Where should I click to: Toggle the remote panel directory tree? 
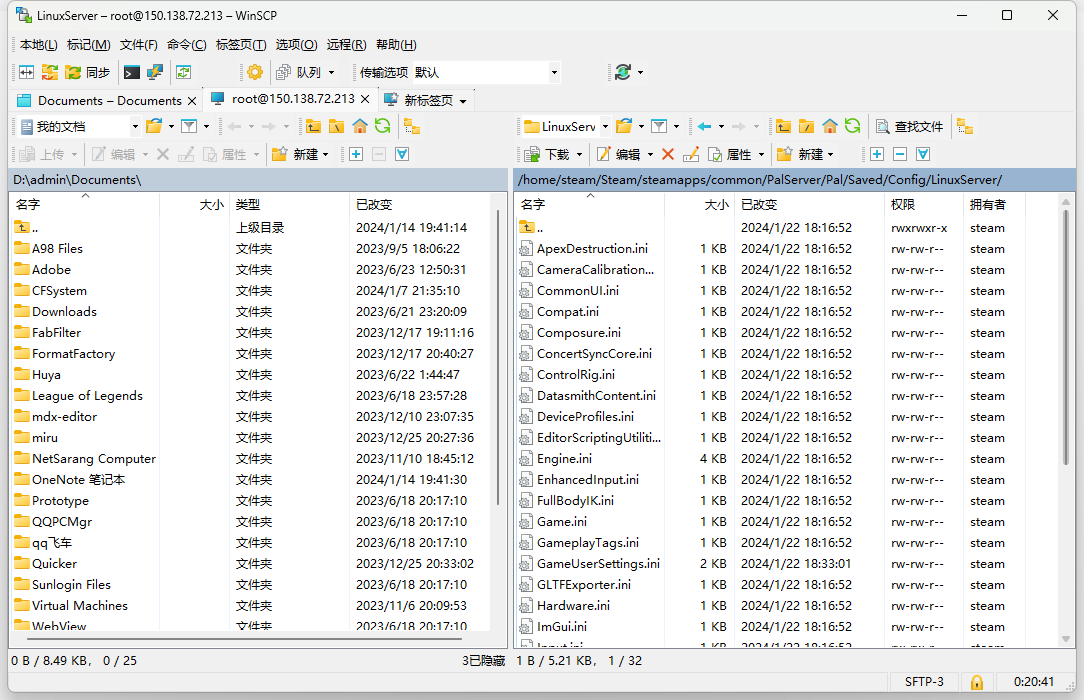pyautogui.click(x=965, y=126)
